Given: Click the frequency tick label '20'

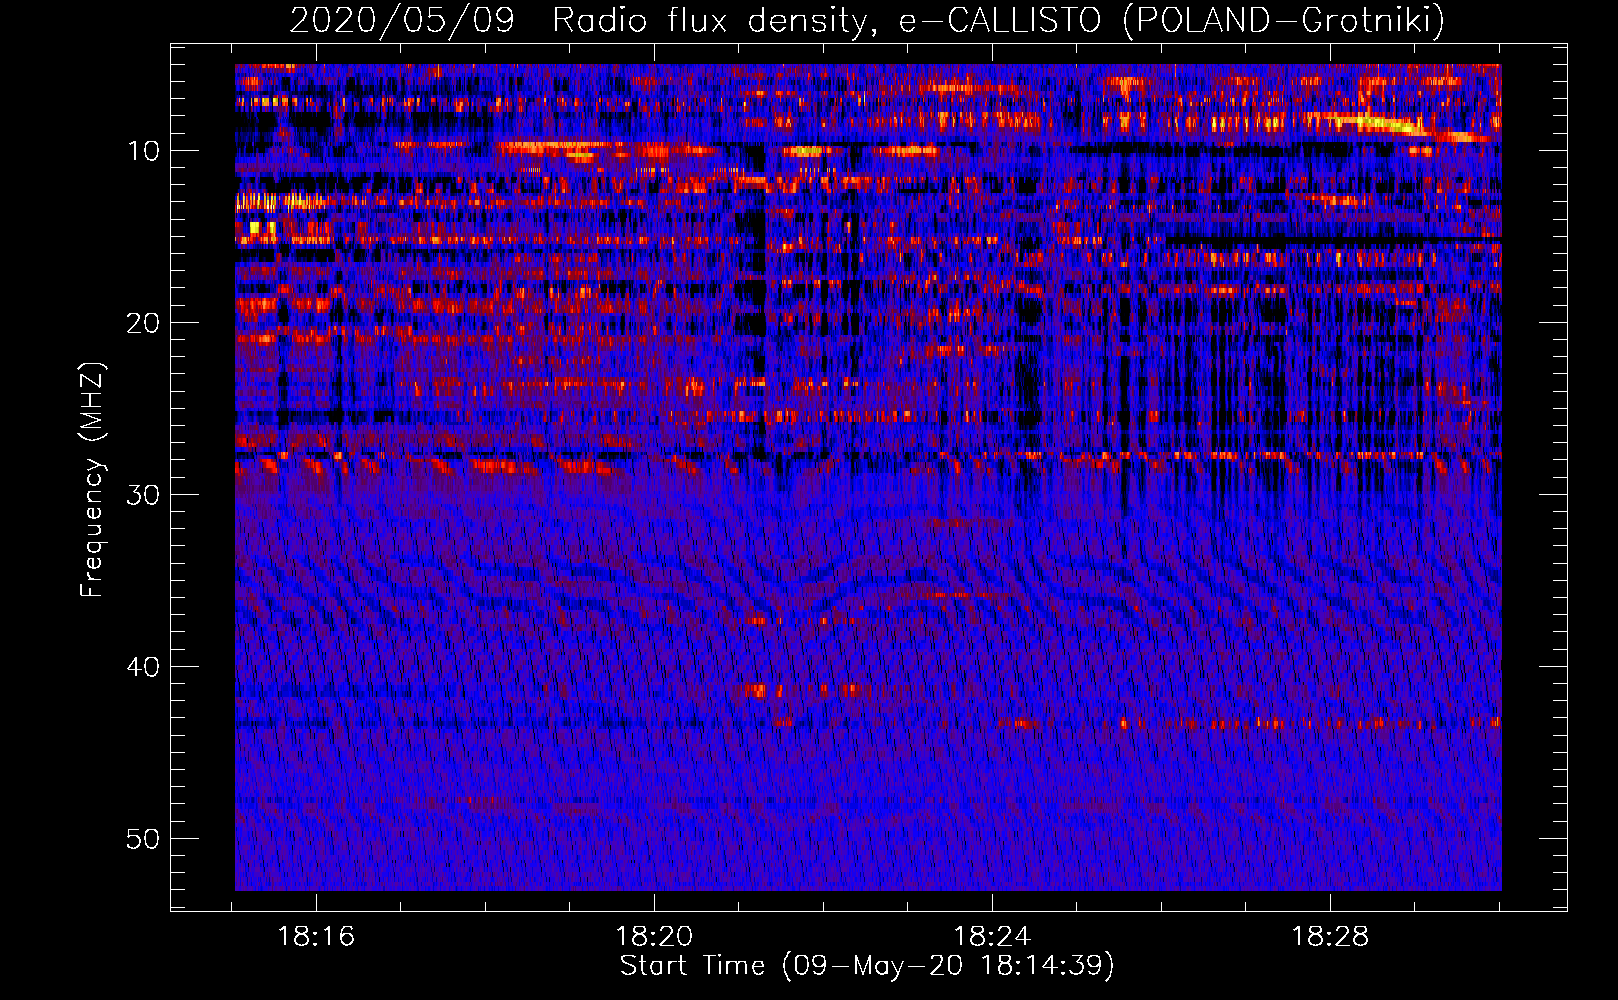Looking at the screenshot, I should pos(143,323).
